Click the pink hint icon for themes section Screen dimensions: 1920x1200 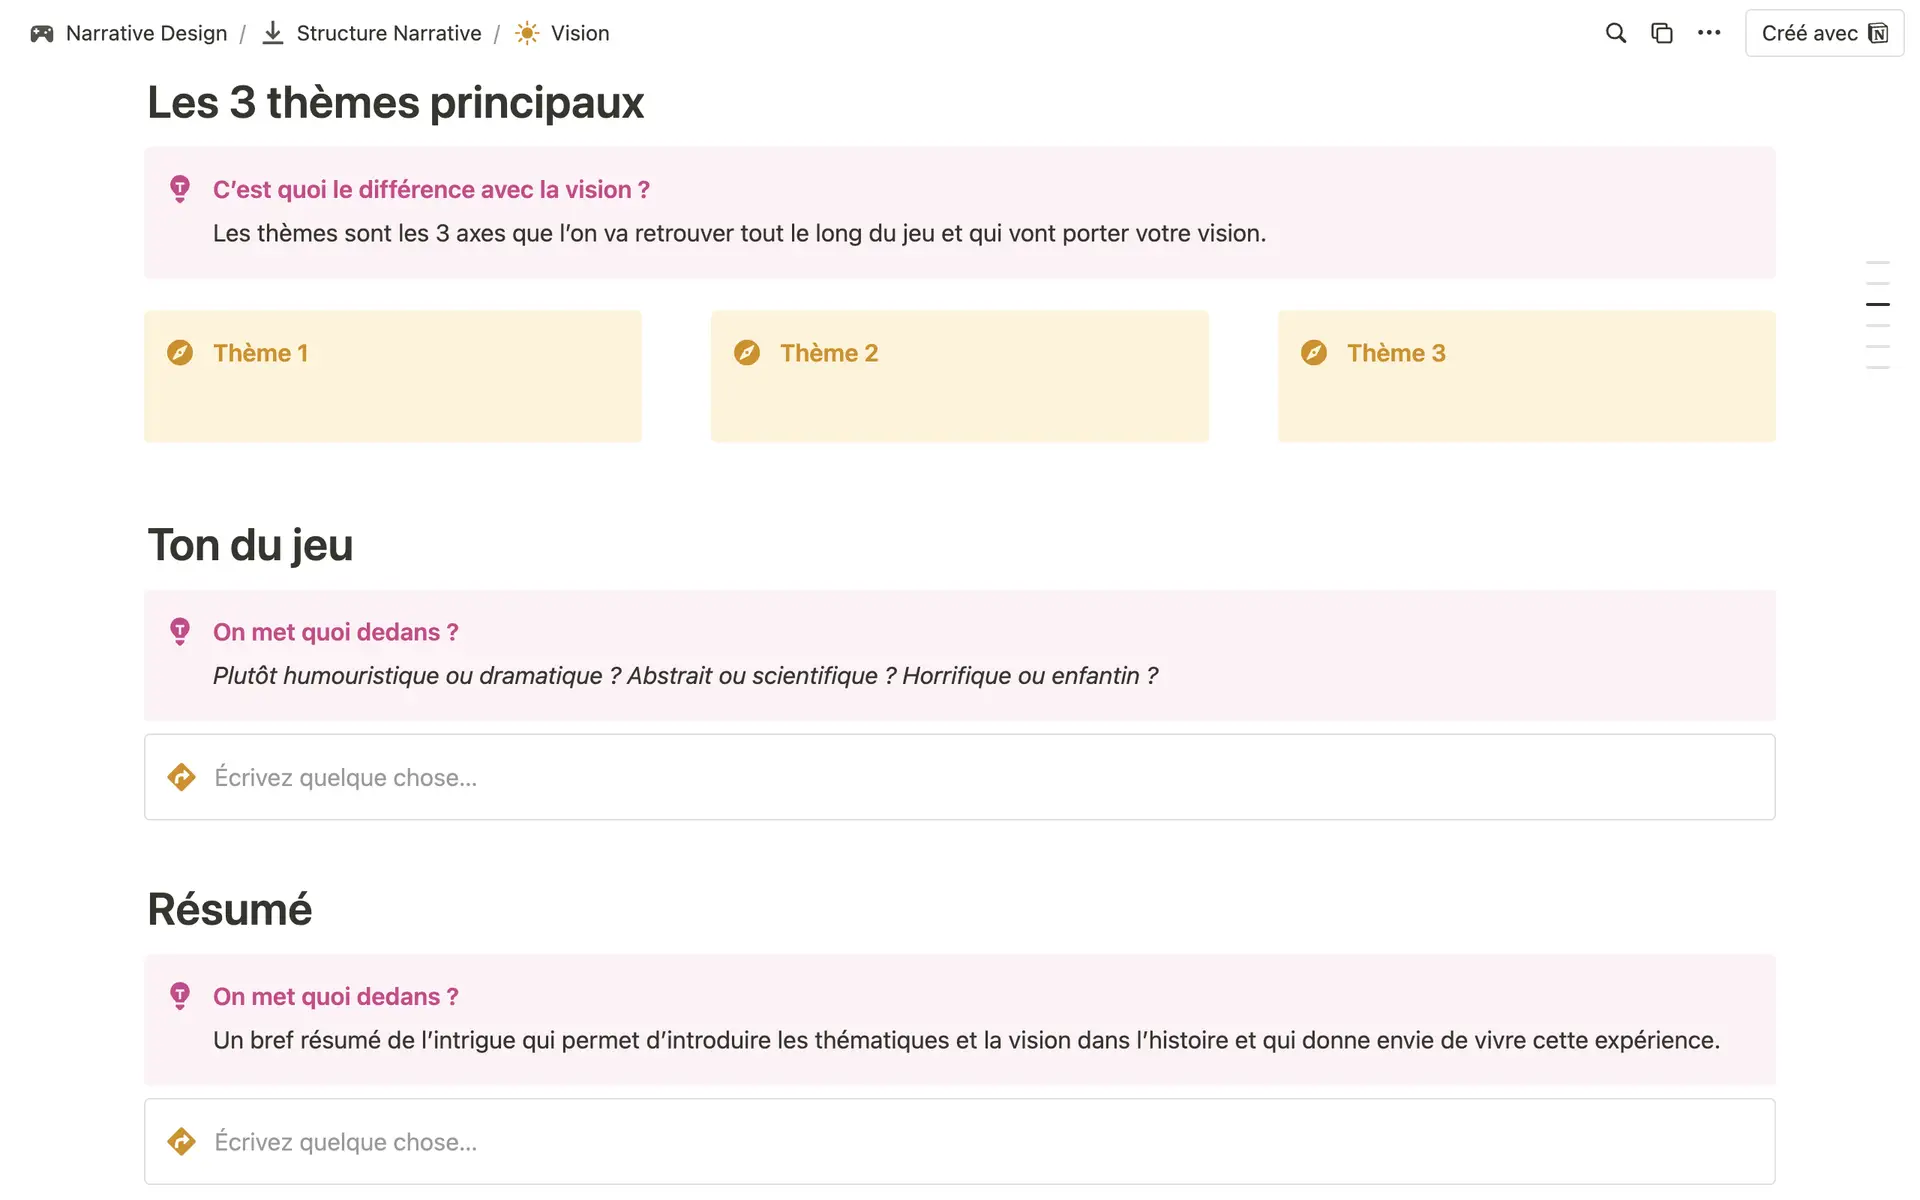tap(178, 188)
